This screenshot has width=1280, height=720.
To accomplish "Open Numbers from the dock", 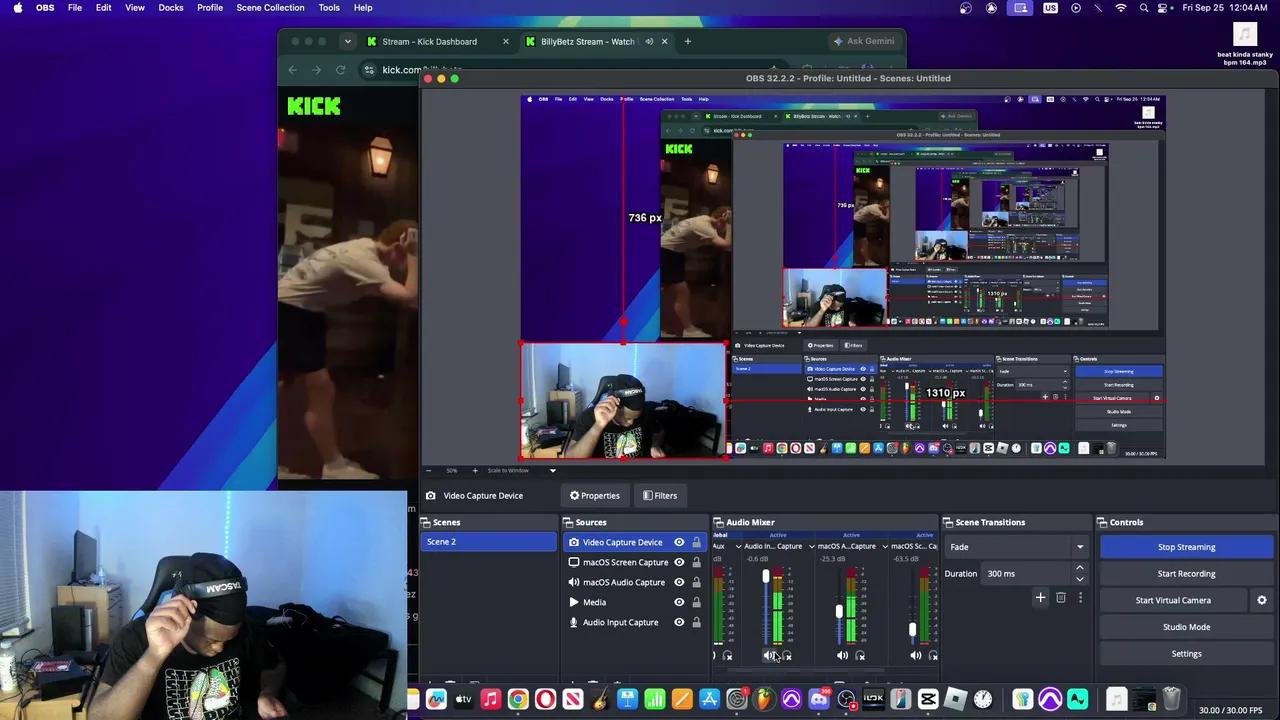I will point(654,700).
